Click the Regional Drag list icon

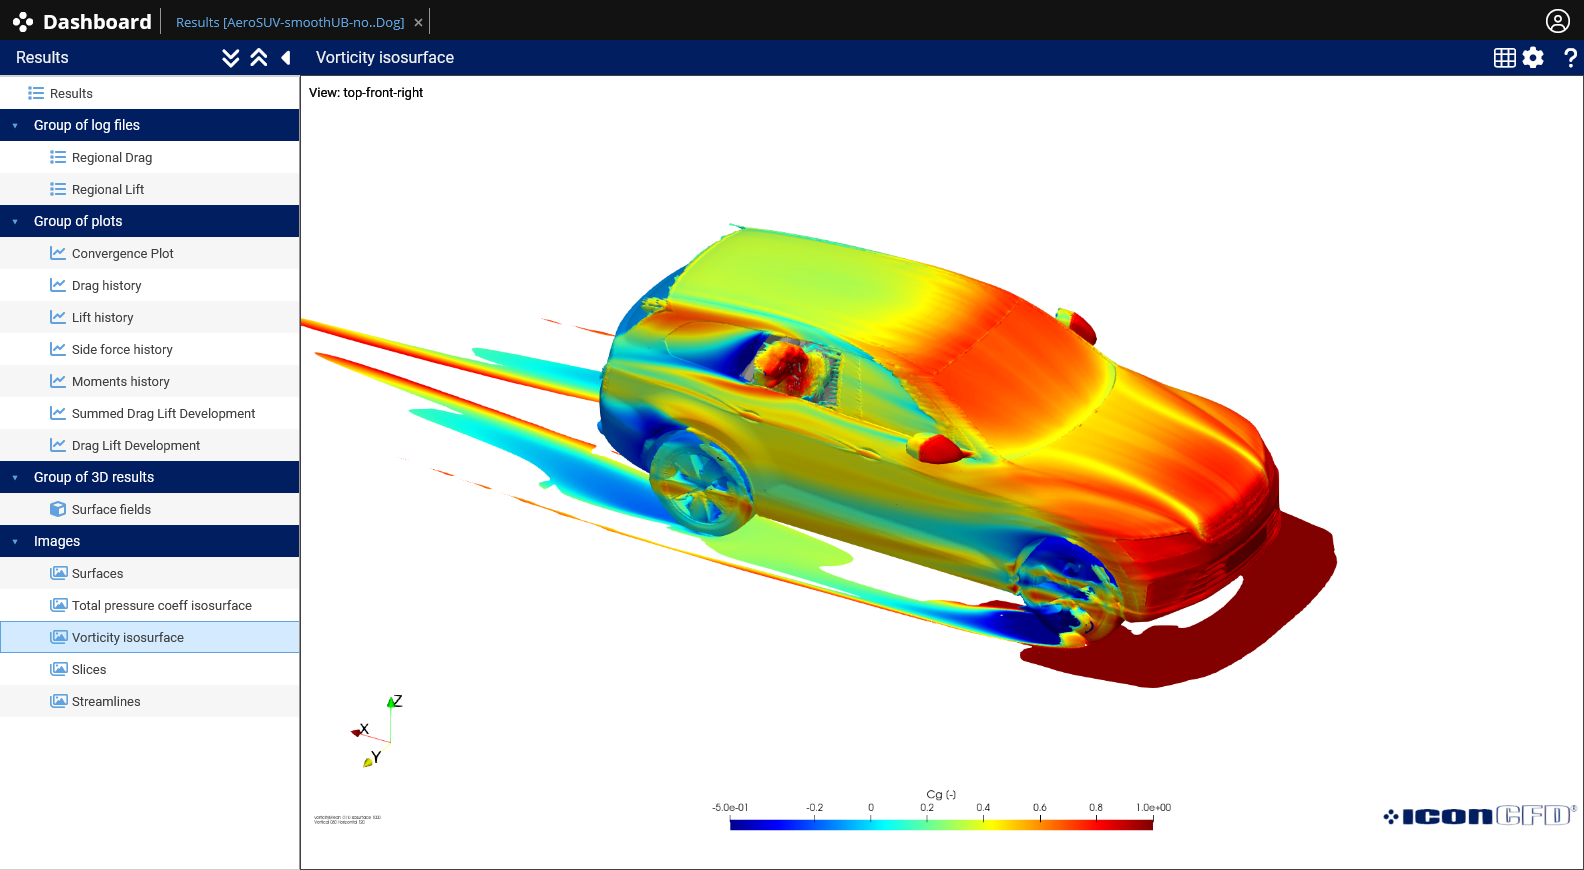[x=58, y=157]
